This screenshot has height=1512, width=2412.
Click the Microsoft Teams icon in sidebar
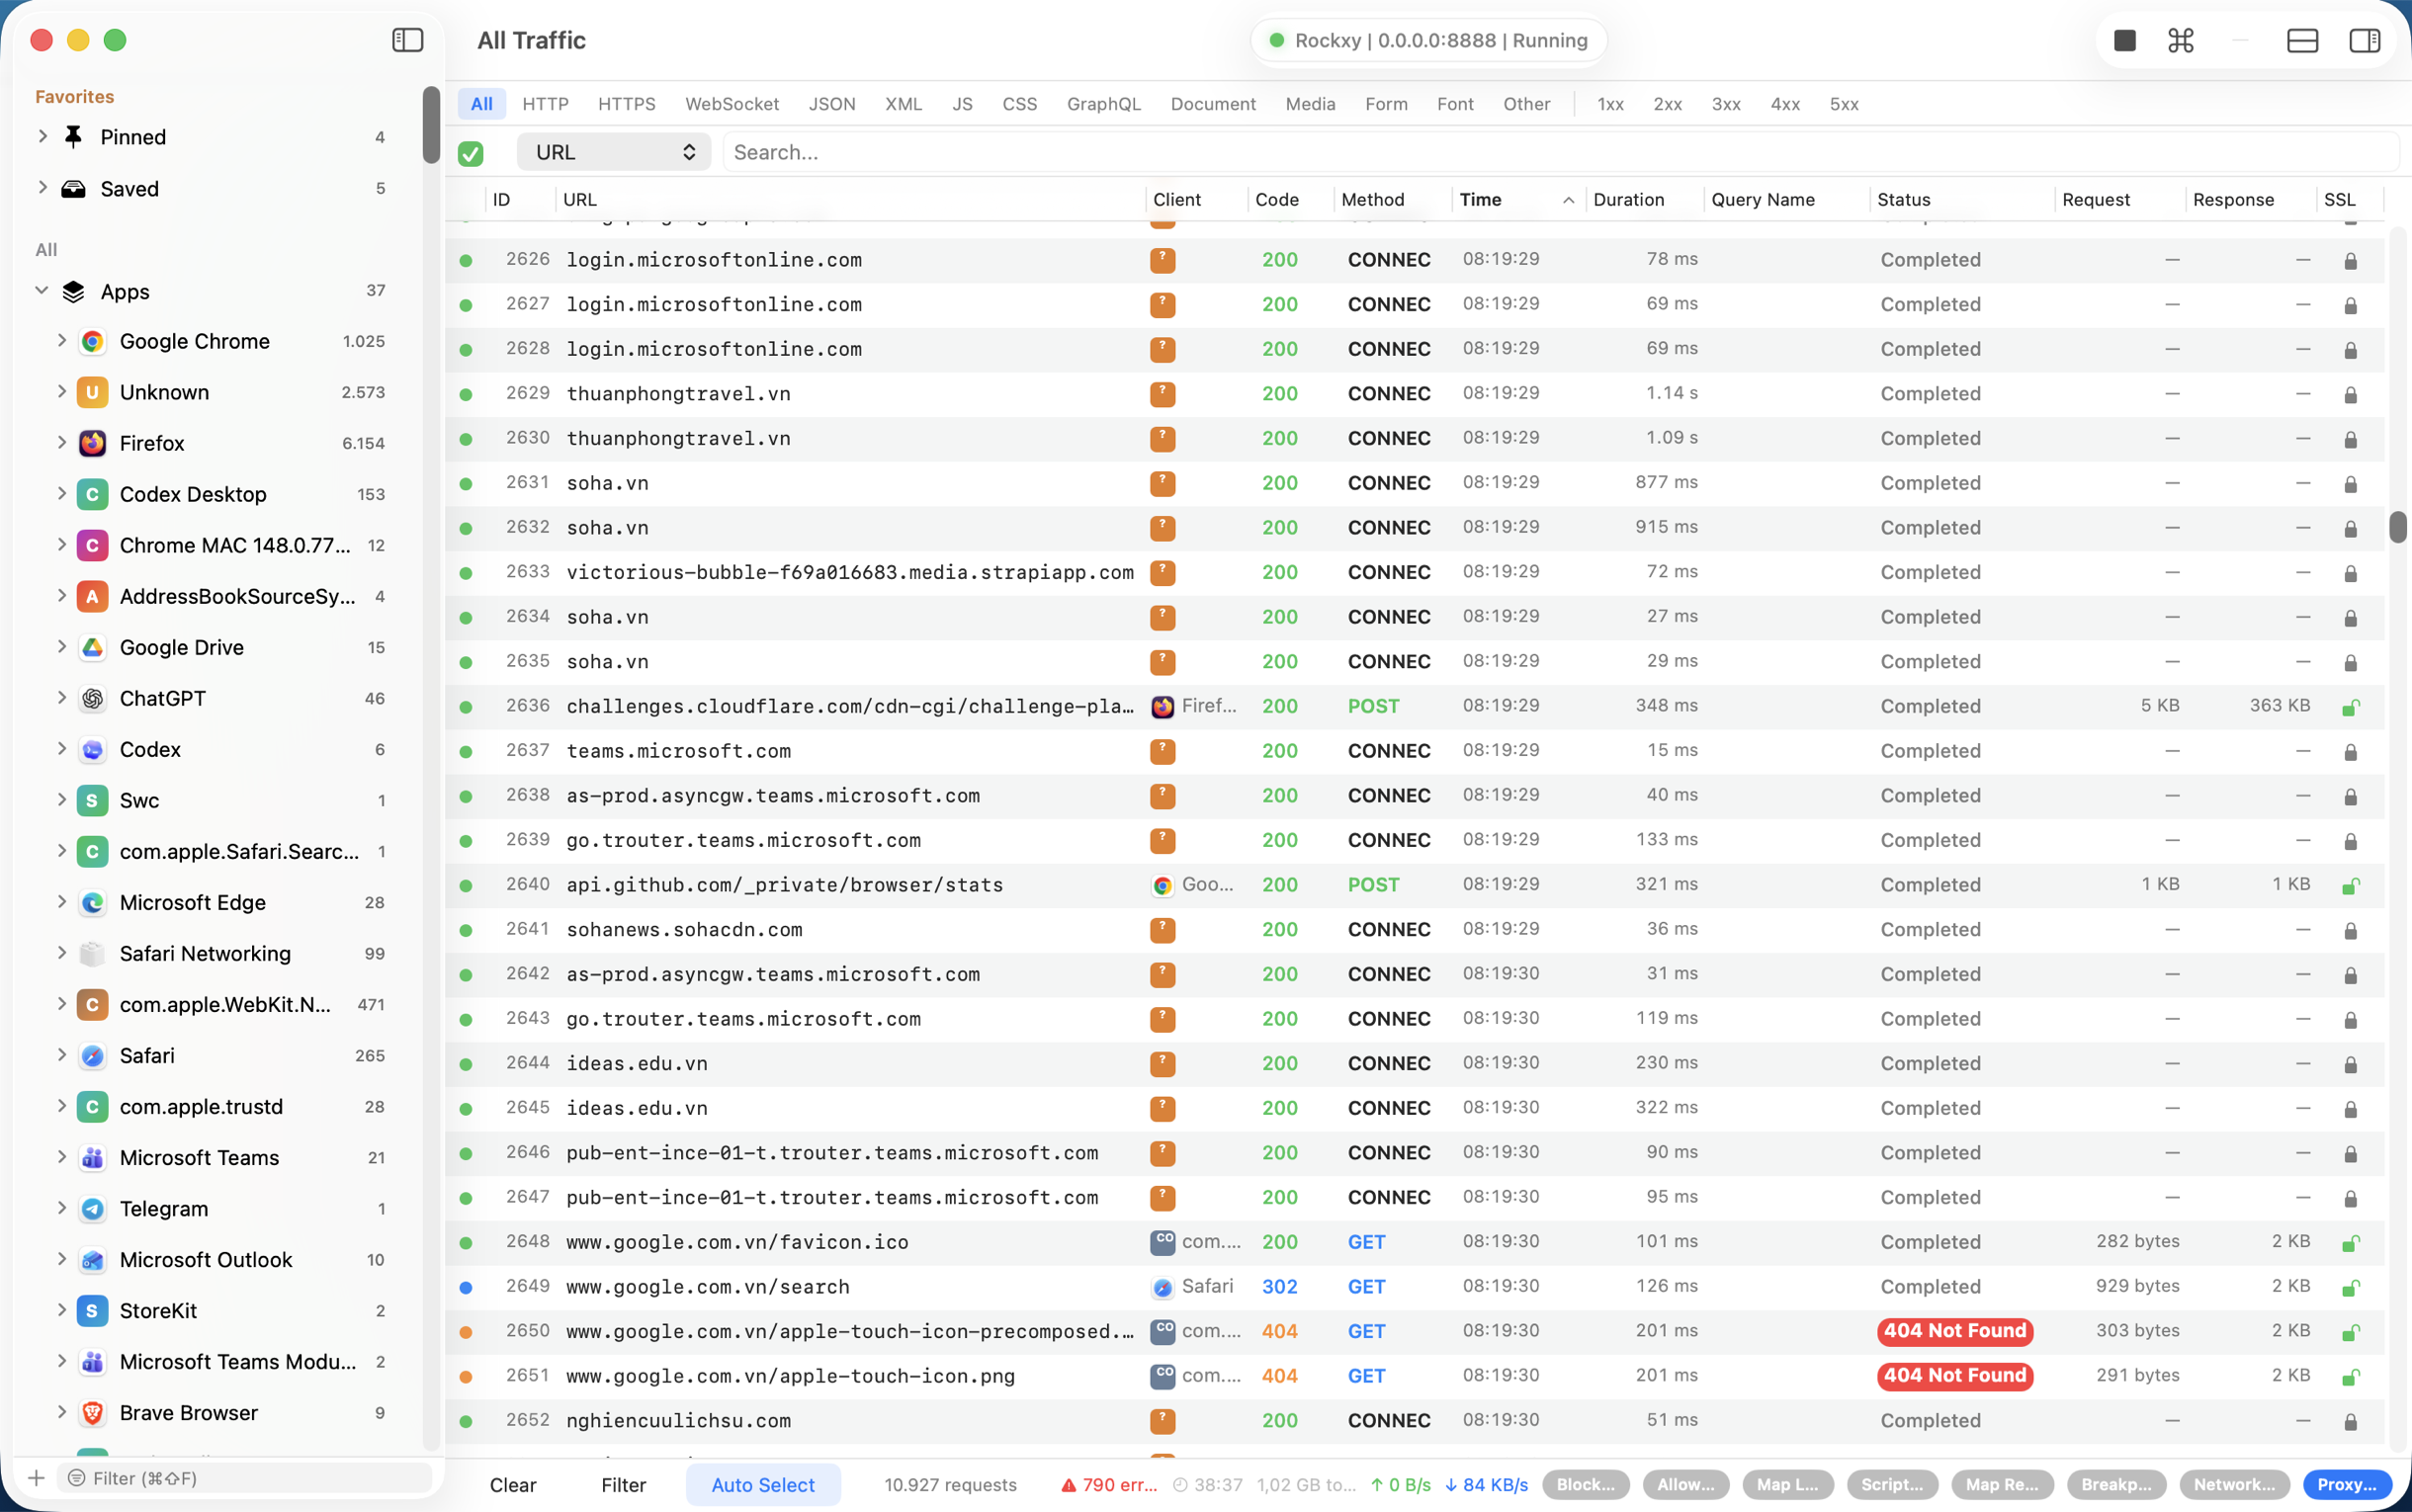92,1157
